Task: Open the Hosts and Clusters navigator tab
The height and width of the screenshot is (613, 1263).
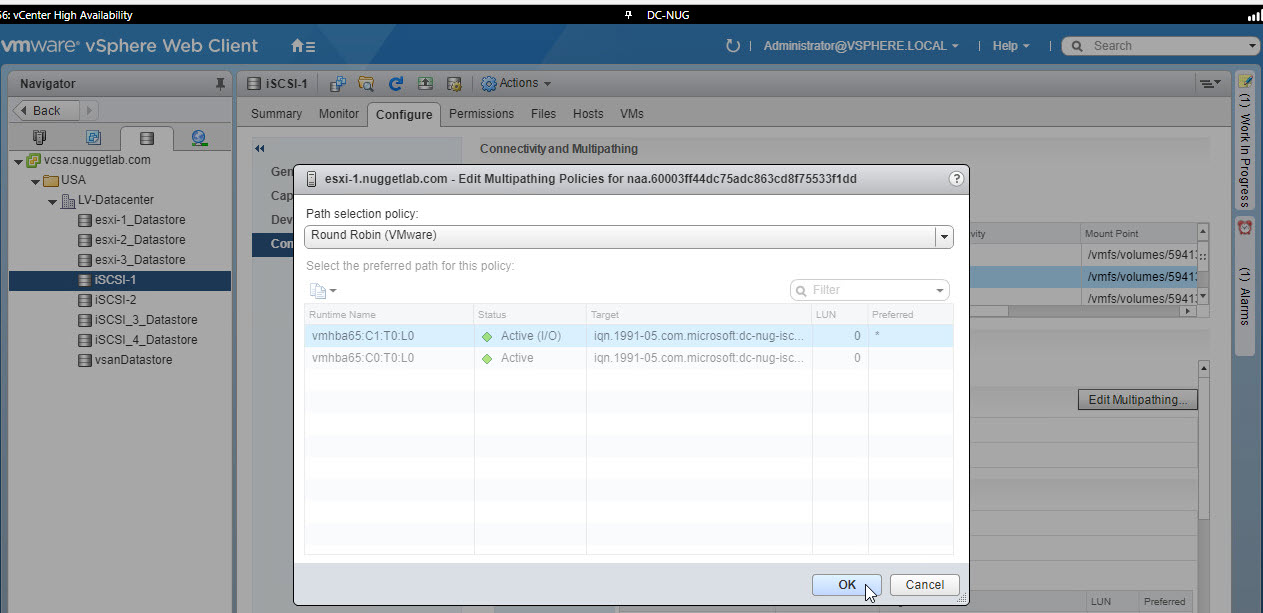Action: click(40, 138)
